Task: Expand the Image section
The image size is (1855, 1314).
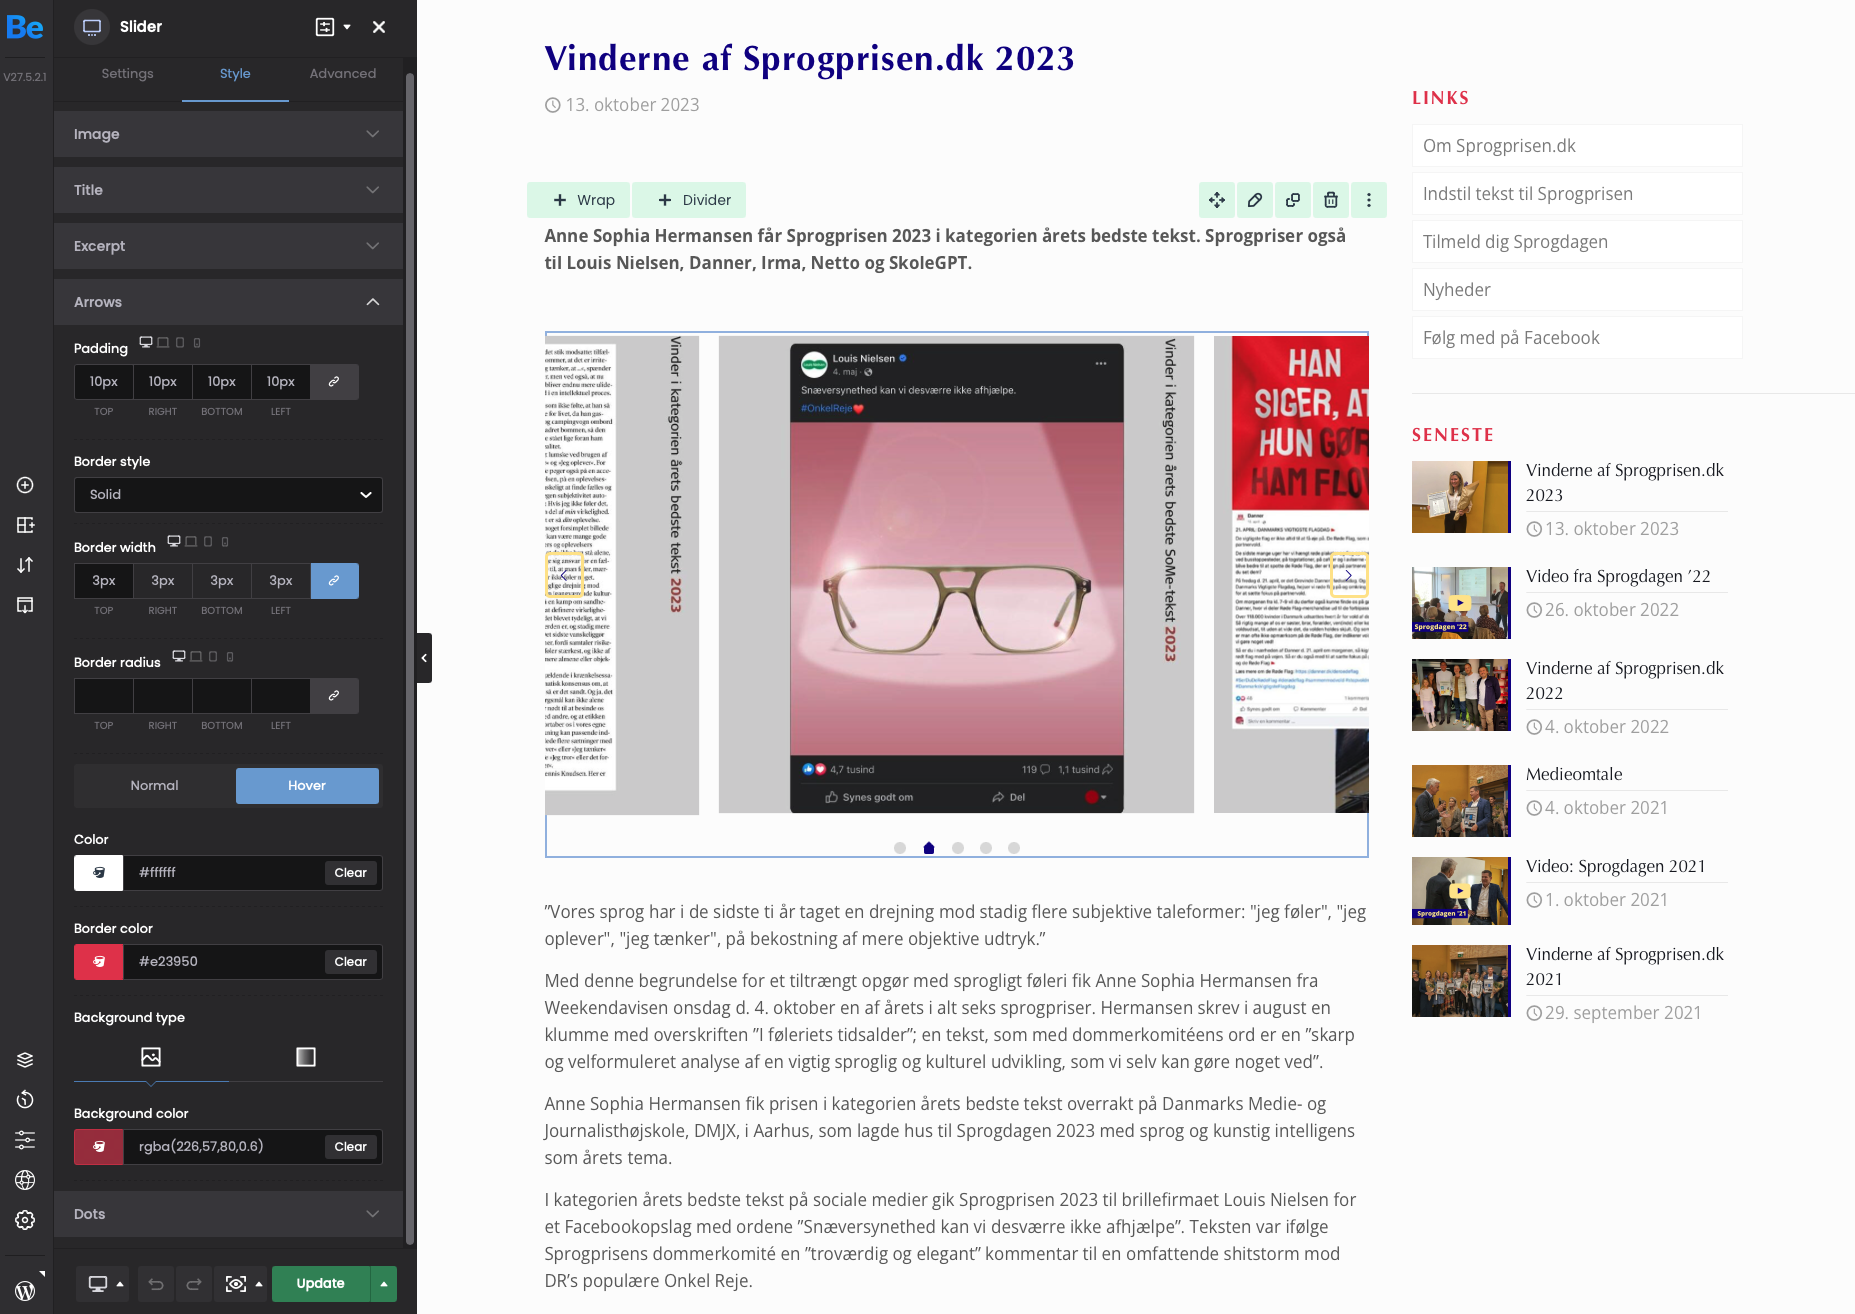Action: click(x=228, y=134)
